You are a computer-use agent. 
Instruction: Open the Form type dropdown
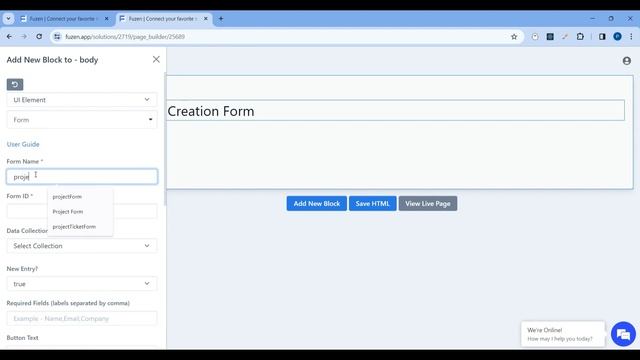point(82,120)
